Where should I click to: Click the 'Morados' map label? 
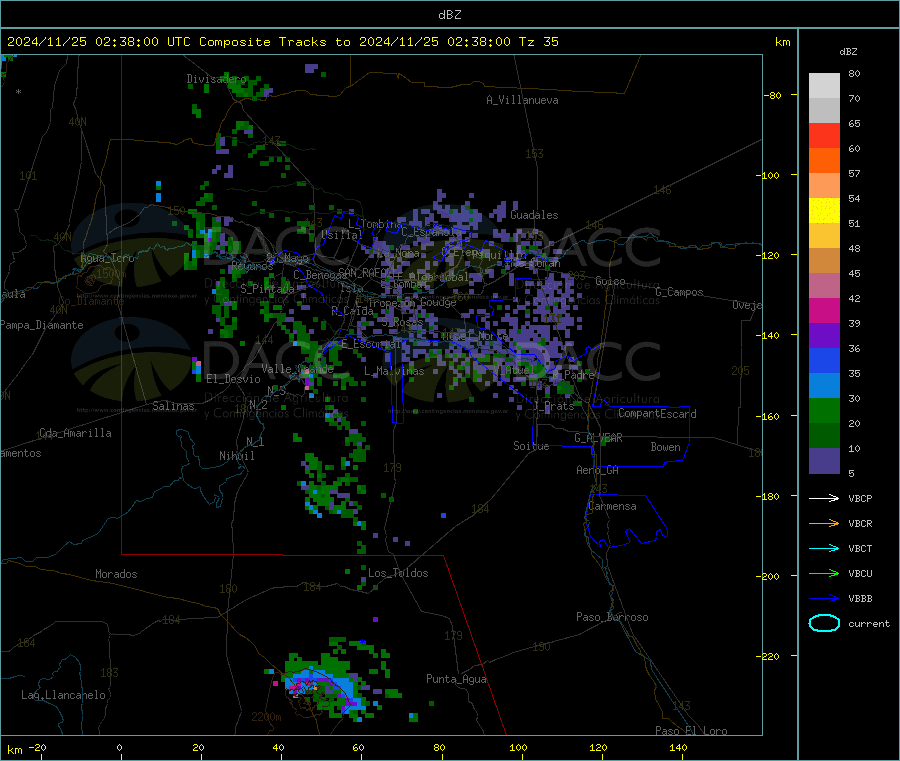pos(116,574)
